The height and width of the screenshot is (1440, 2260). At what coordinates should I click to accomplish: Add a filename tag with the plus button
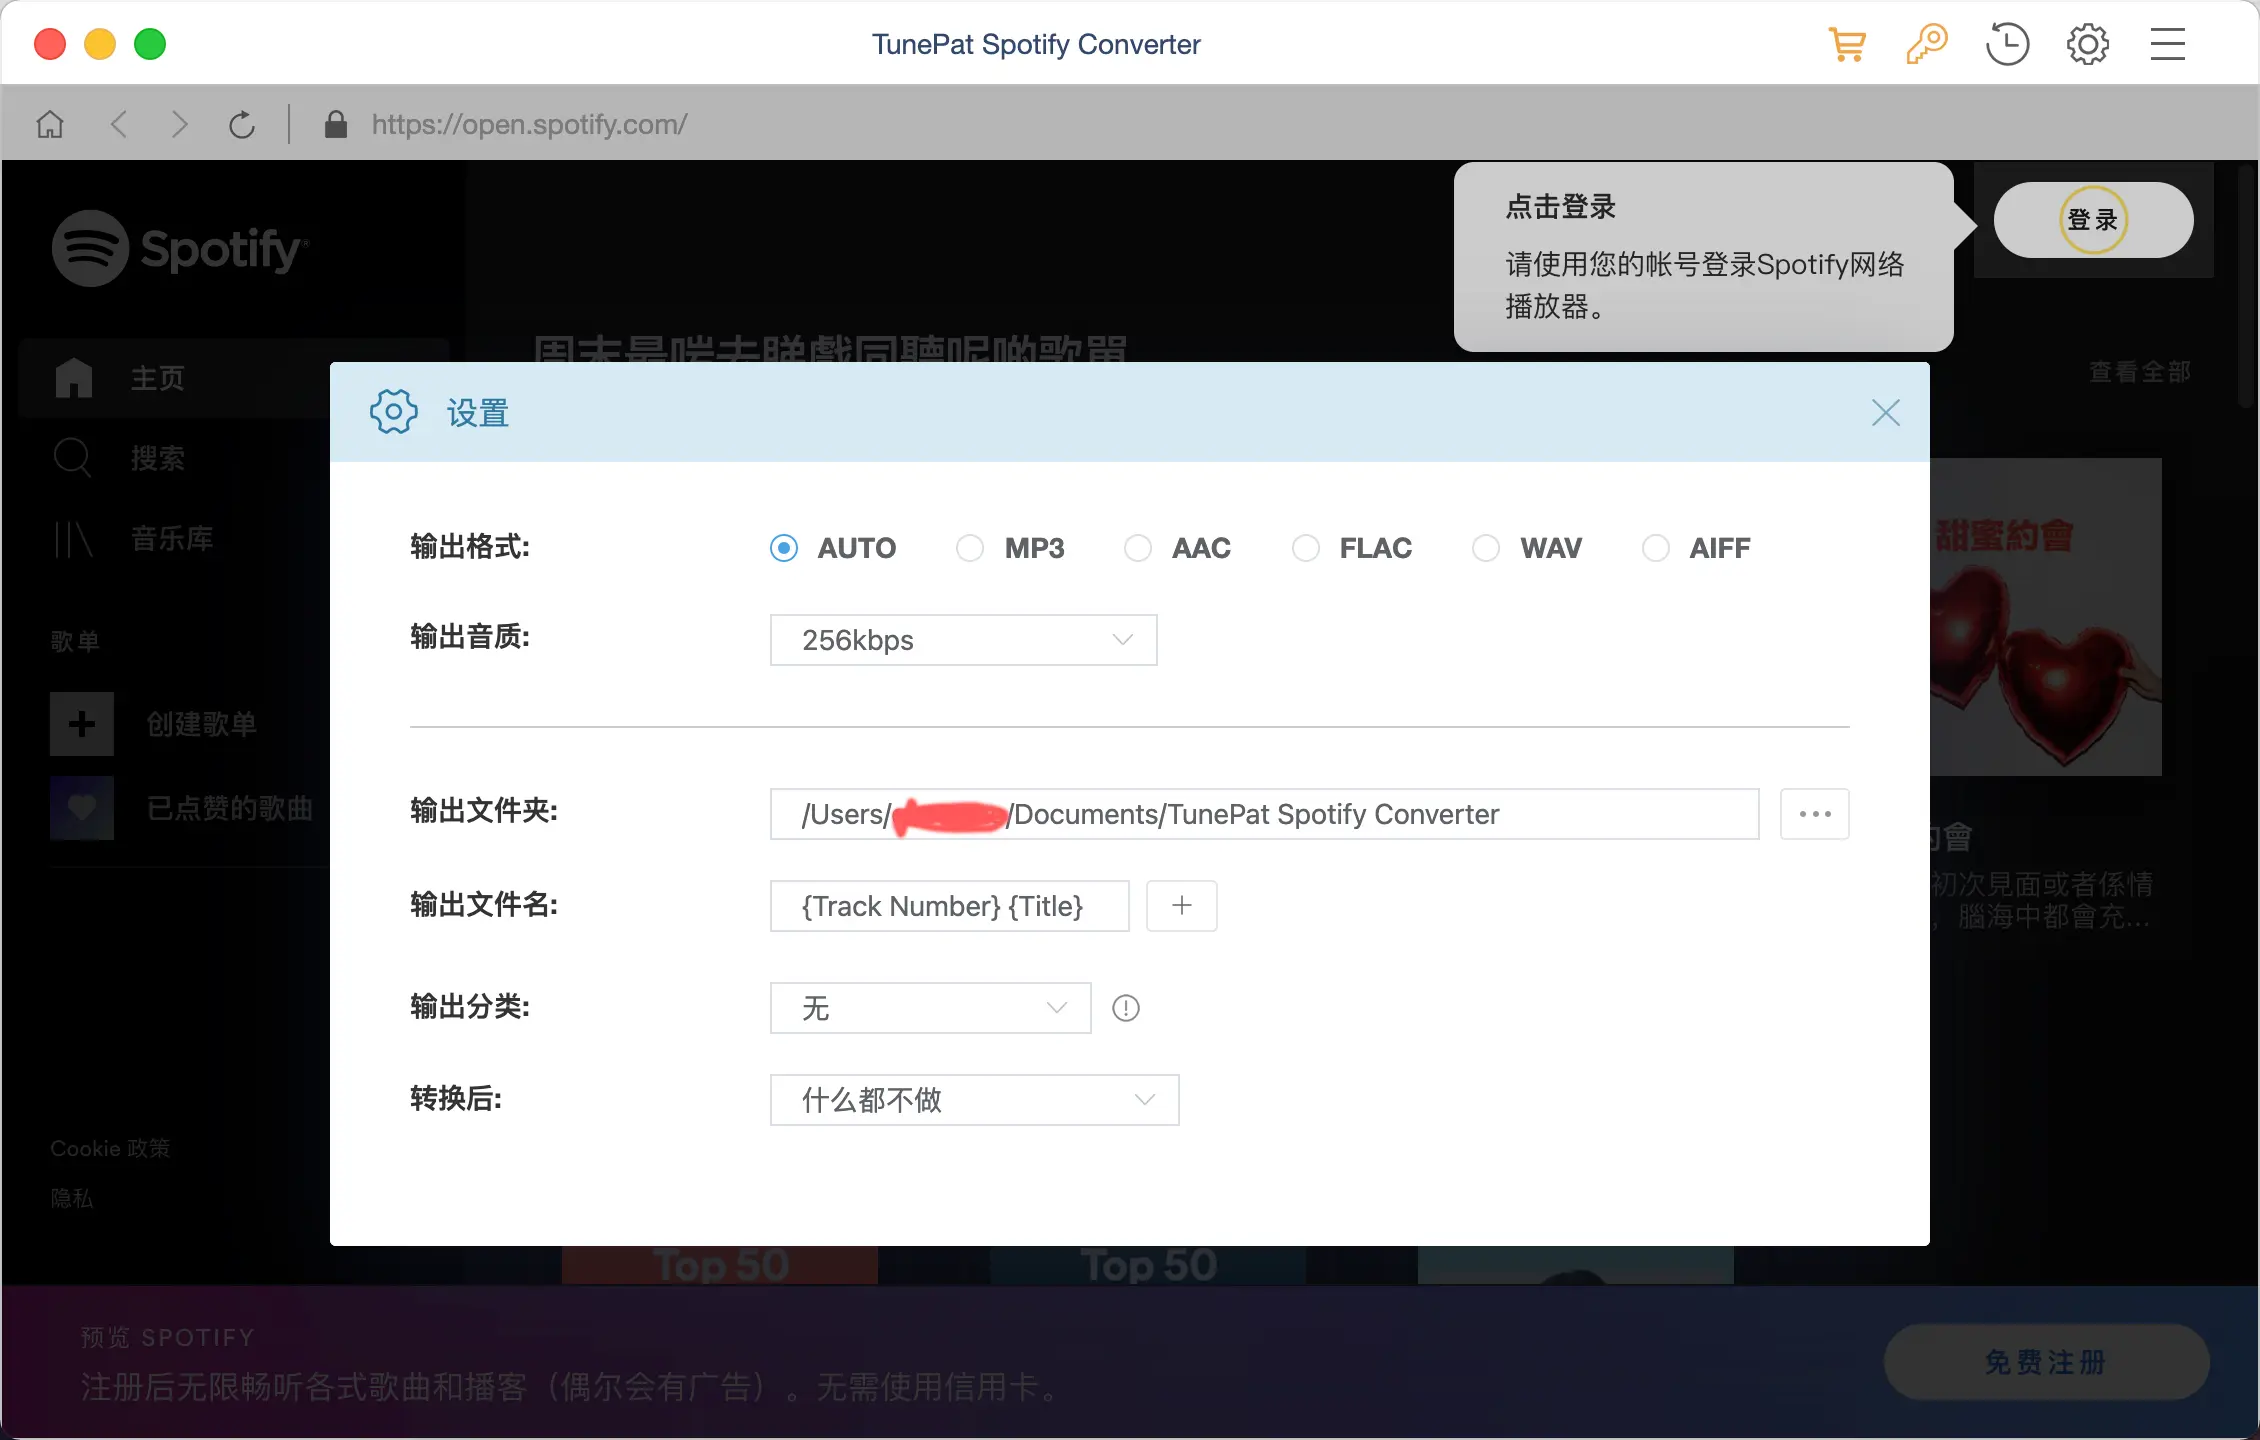point(1182,906)
